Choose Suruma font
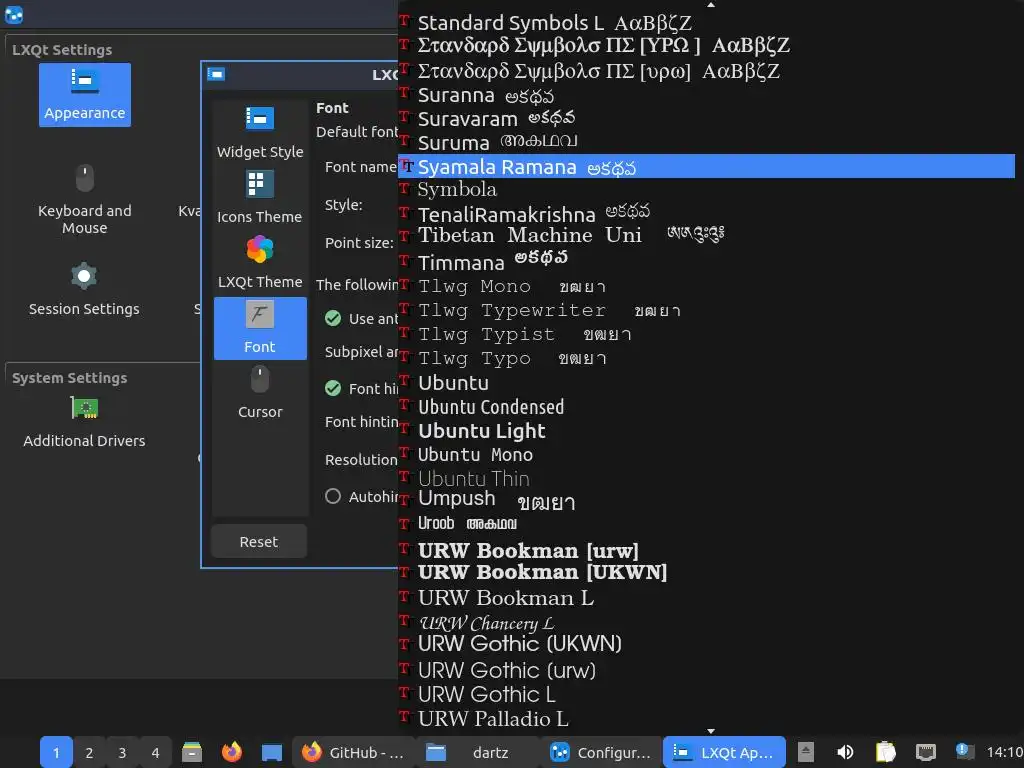The image size is (1024, 768). coord(706,142)
